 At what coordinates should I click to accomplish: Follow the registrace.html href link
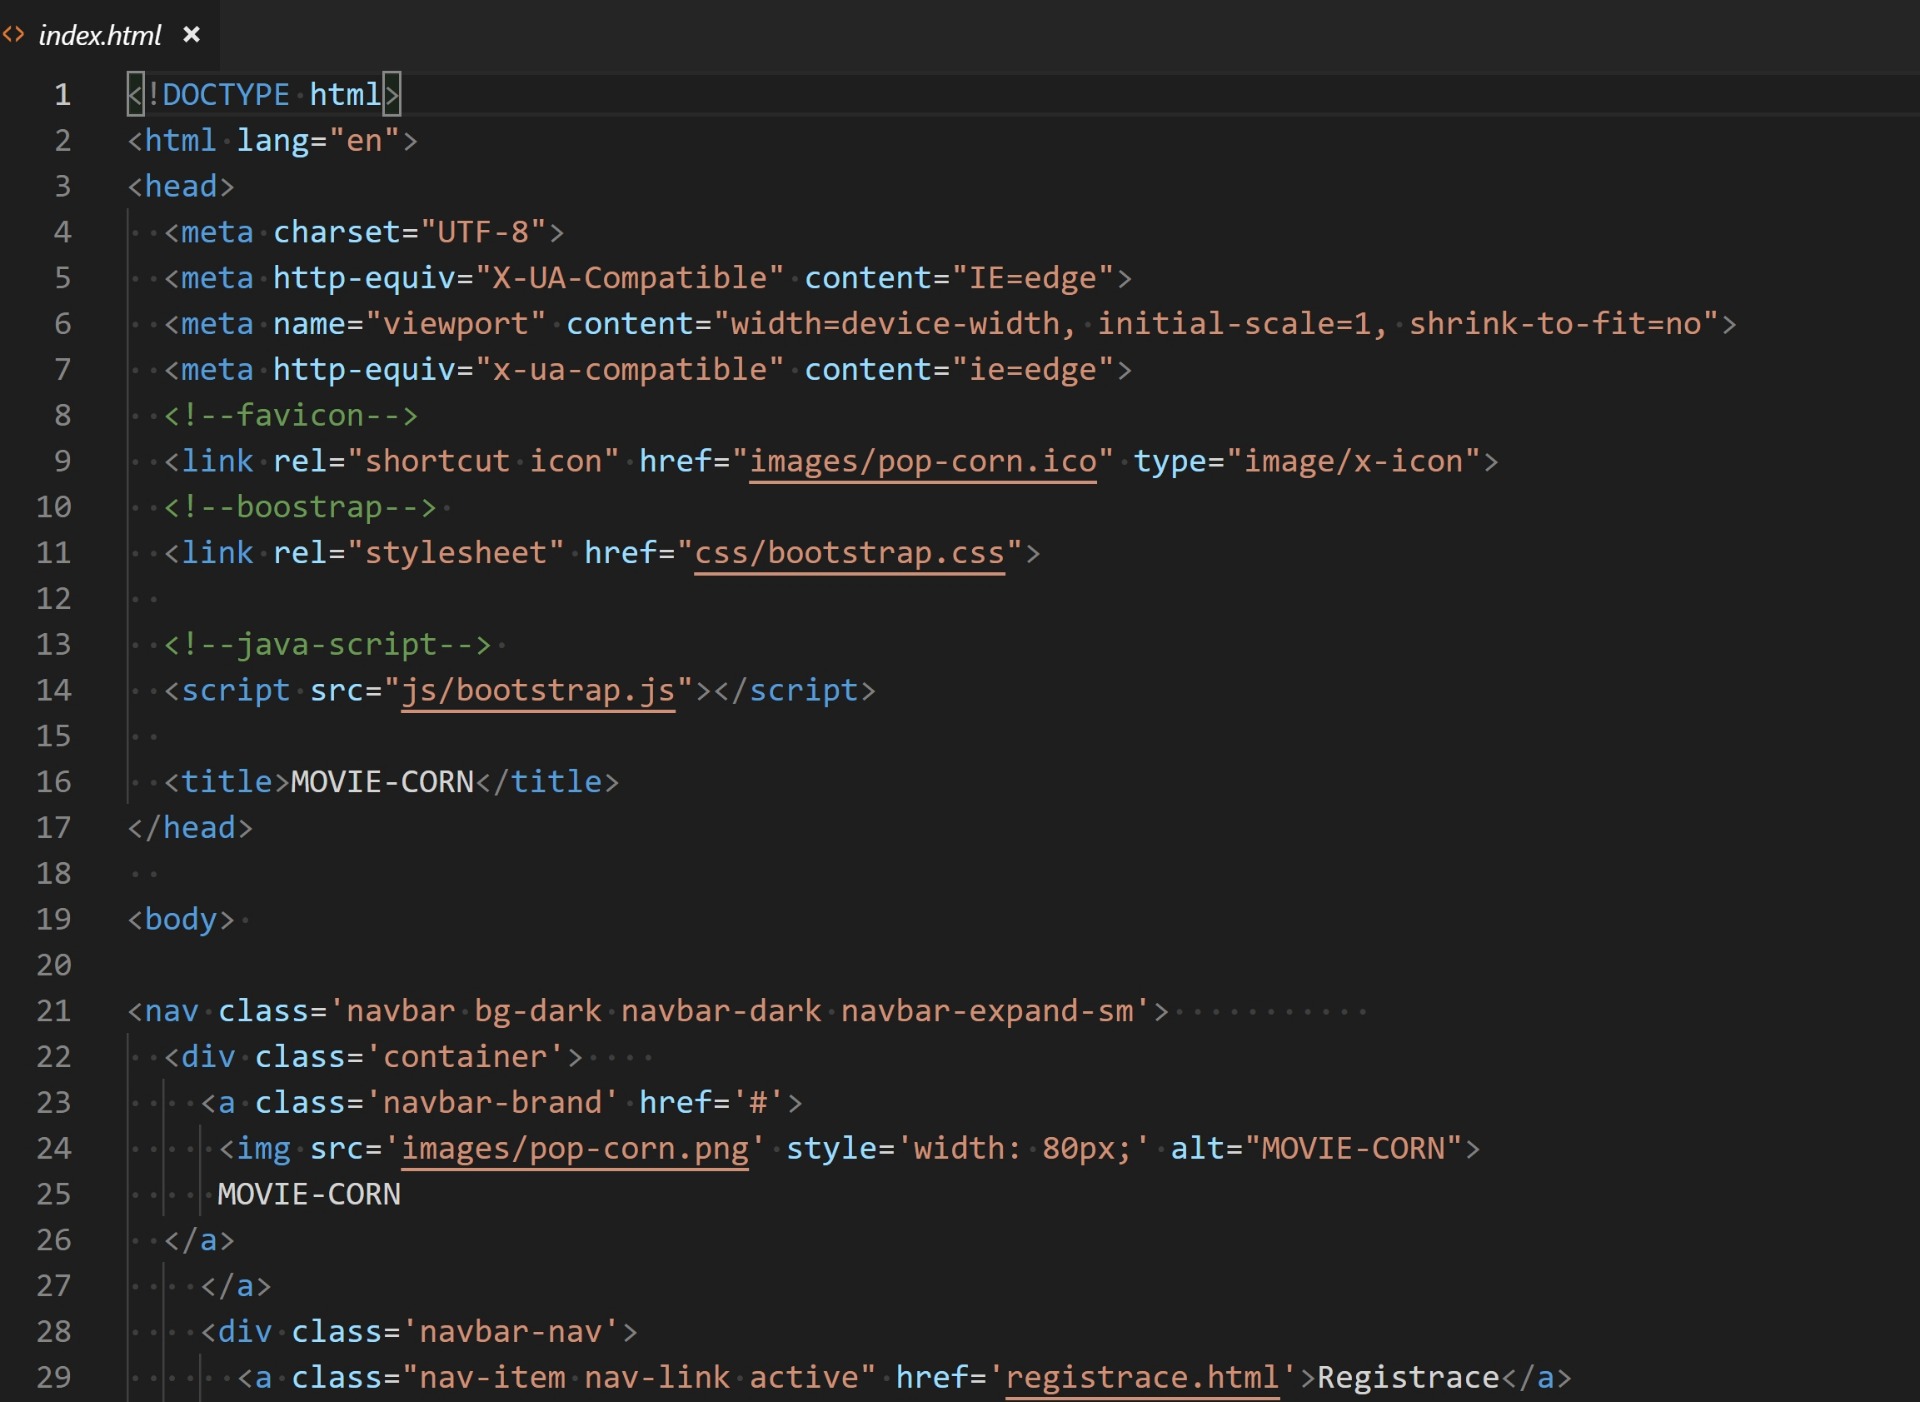click(1142, 1378)
